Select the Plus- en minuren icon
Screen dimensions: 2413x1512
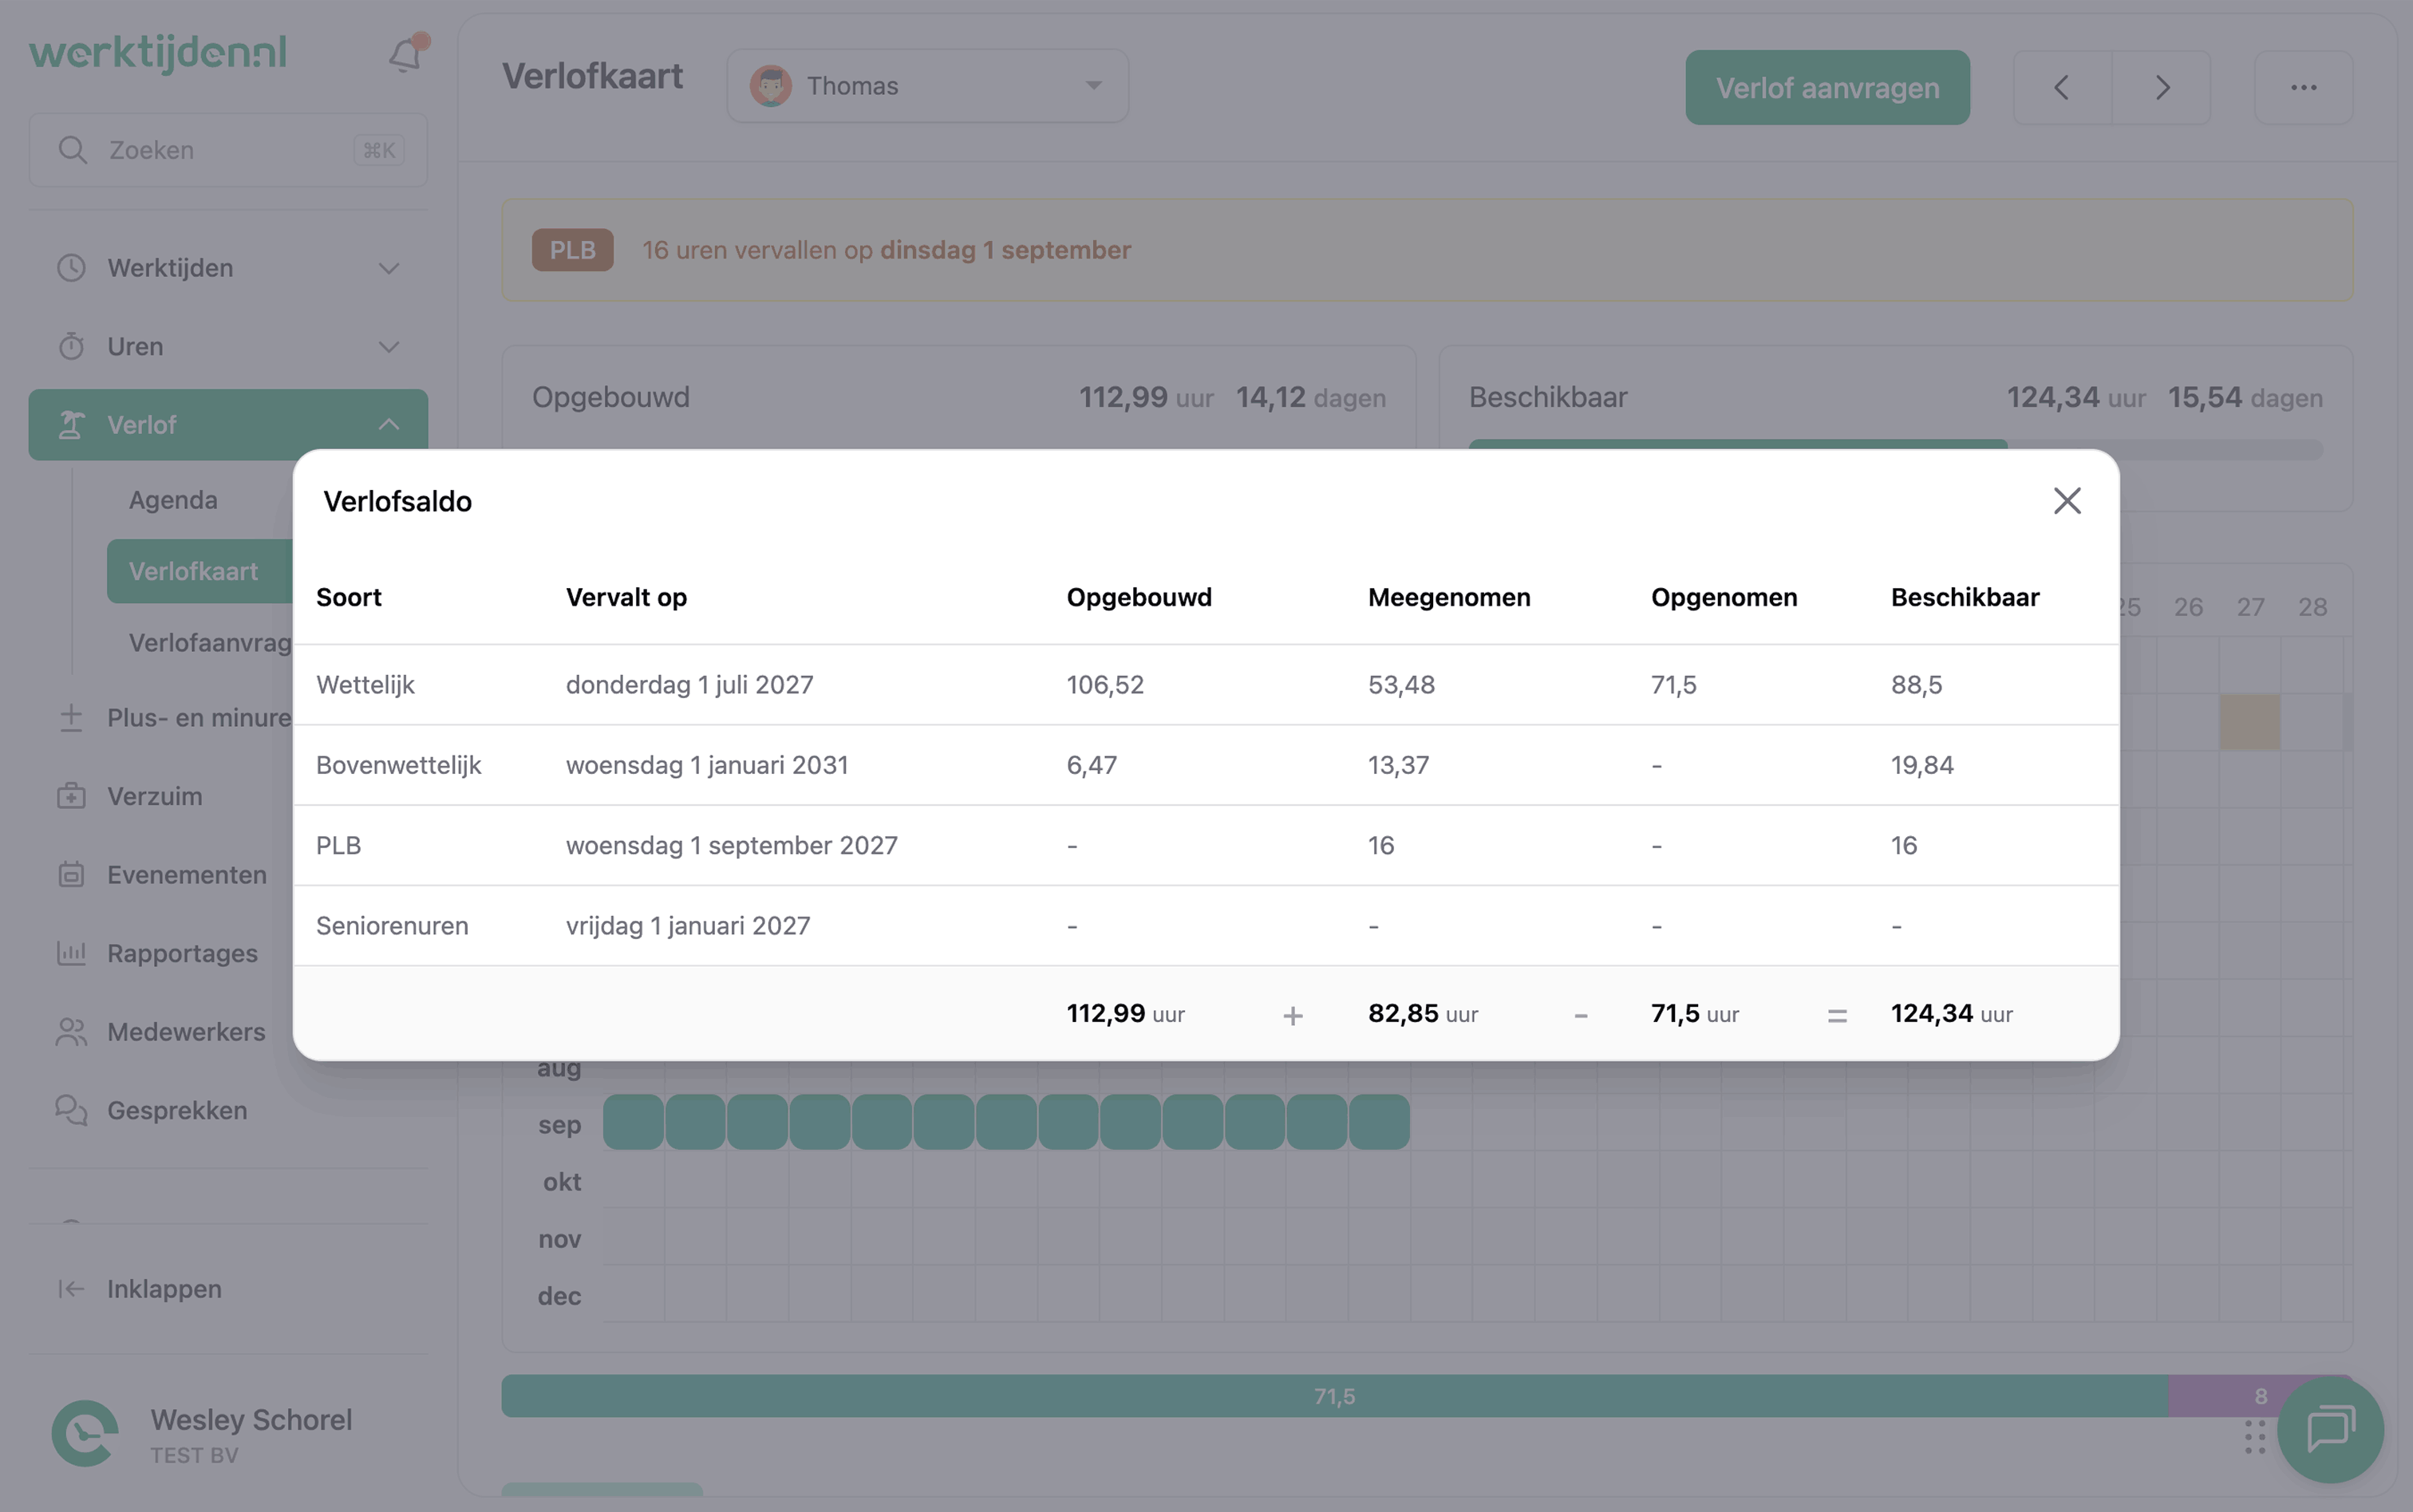coord(71,717)
